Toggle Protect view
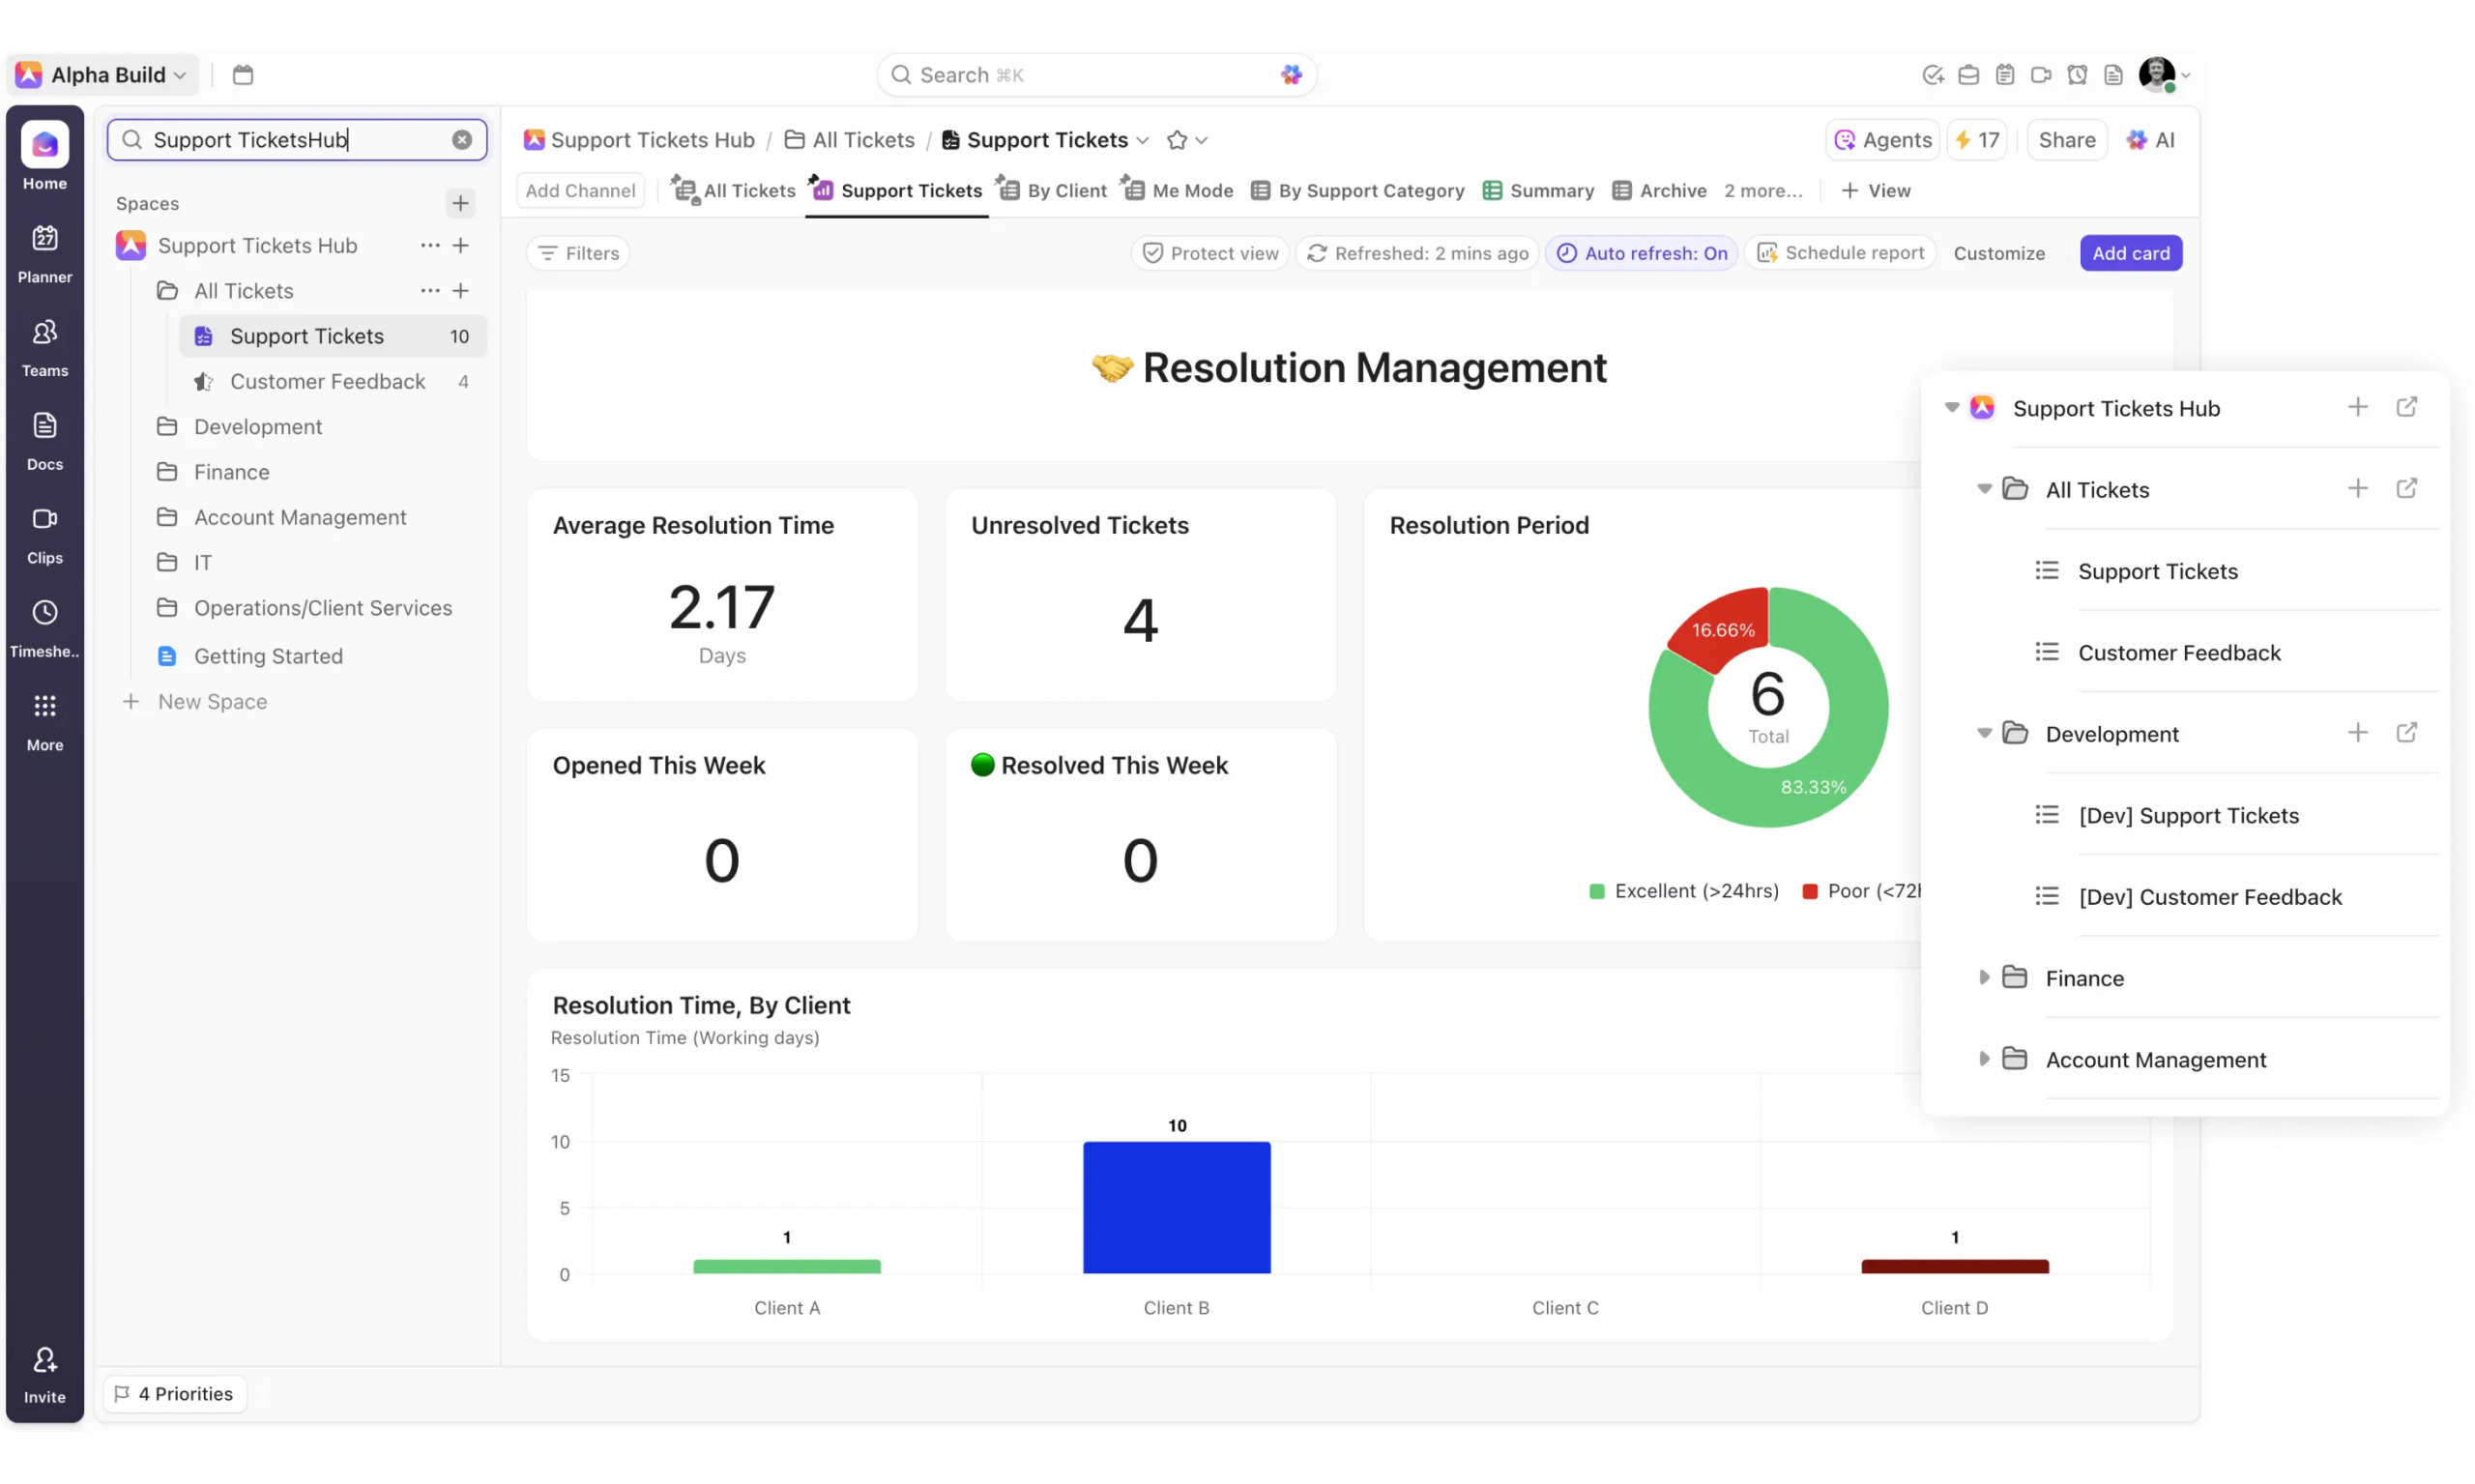2475x1484 pixels. click(1210, 253)
